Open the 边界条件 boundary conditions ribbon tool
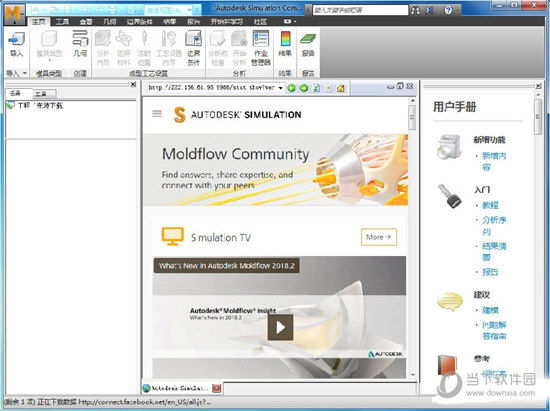The height and width of the screenshot is (411, 550). (193, 48)
